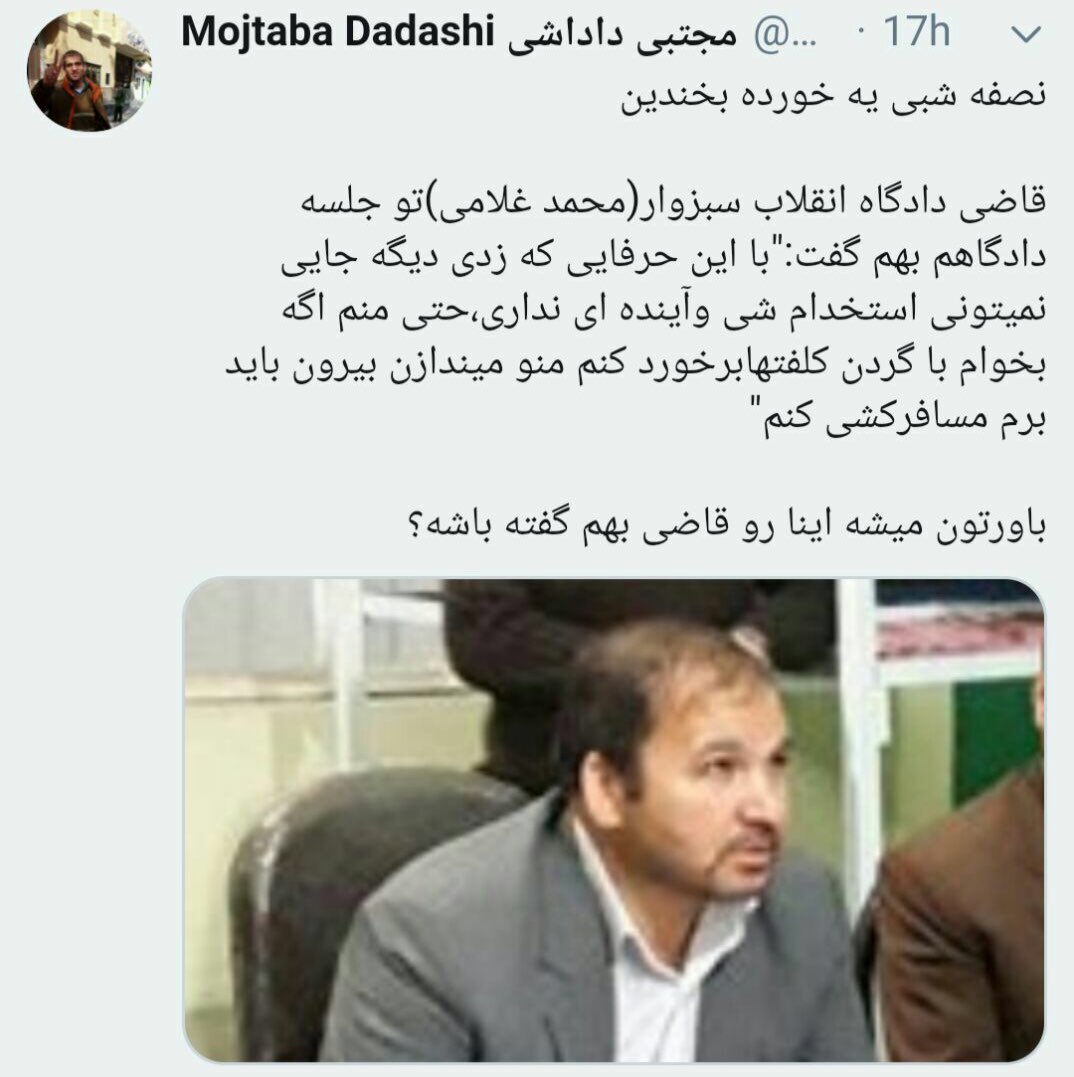
Task: Click the display name Mojtaba Dadashi
Action: click(337, 32)
